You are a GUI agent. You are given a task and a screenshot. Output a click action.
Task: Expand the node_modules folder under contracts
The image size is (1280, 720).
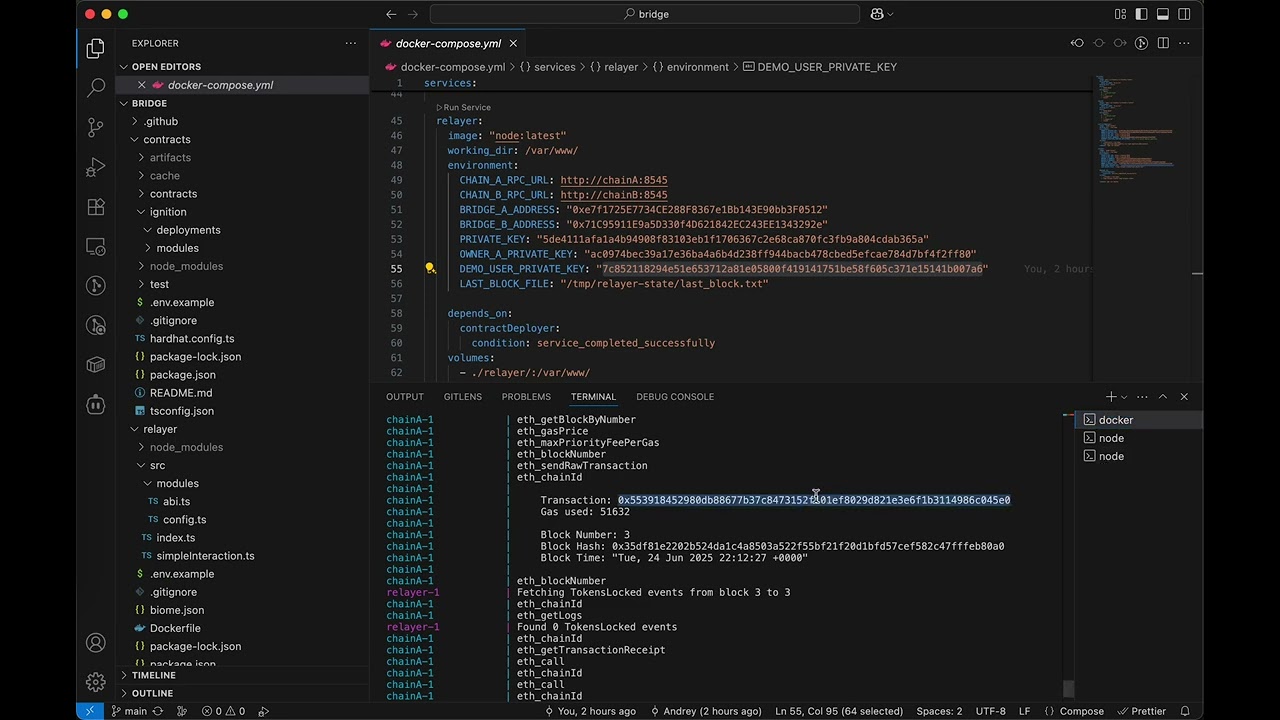click(x=186, y=266)
